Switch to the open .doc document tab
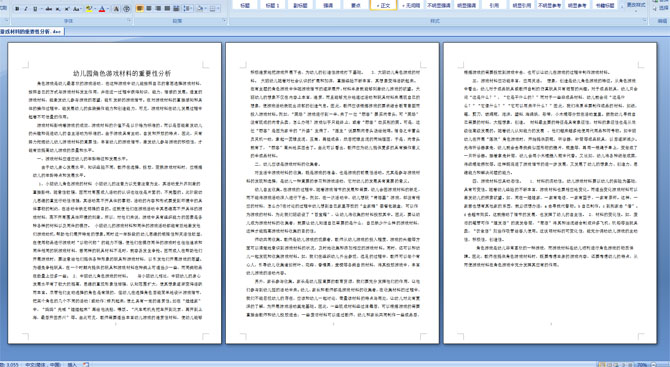 point(32,32)
